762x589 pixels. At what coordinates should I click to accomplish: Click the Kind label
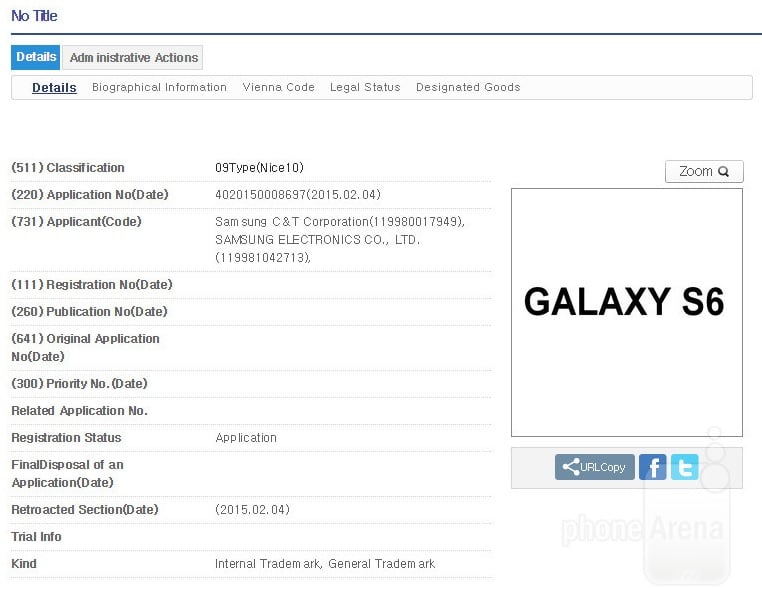tap(24, 564)
